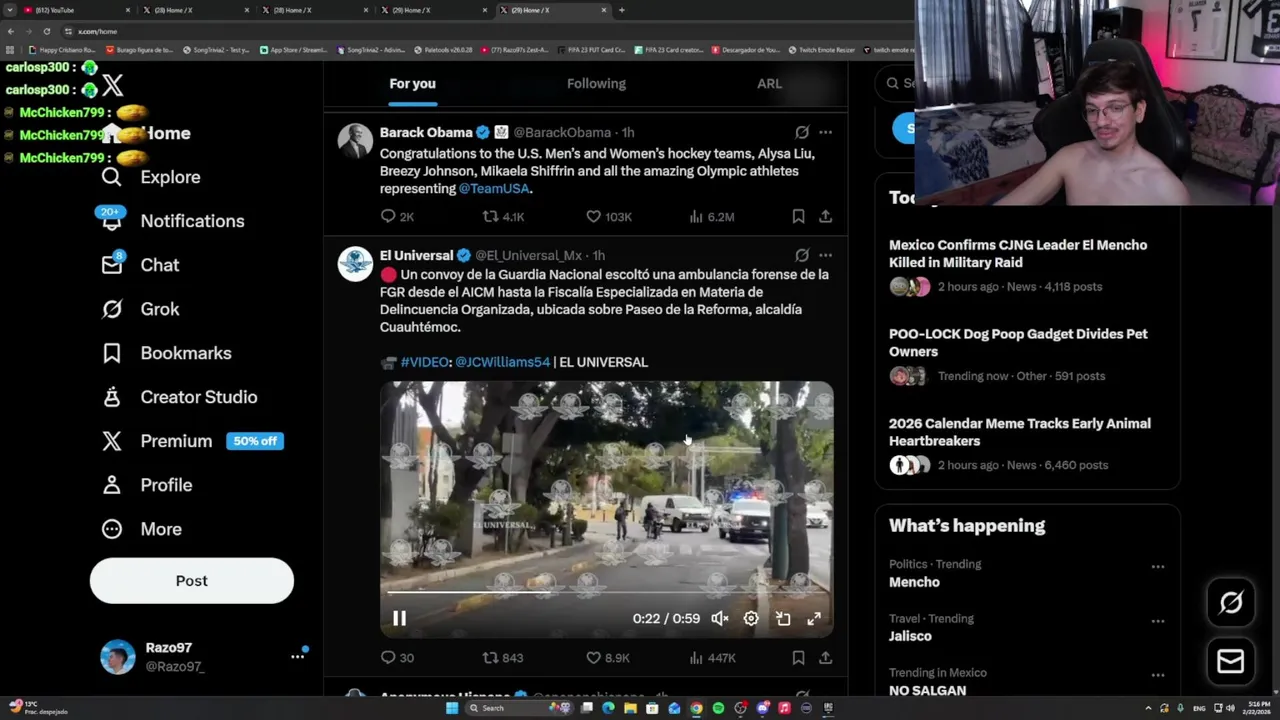The width and height of the screenshot is (1280, 720).
Task: Open options for Jalisco trend
Action: pyautogui.click(x=1157, y=620)
